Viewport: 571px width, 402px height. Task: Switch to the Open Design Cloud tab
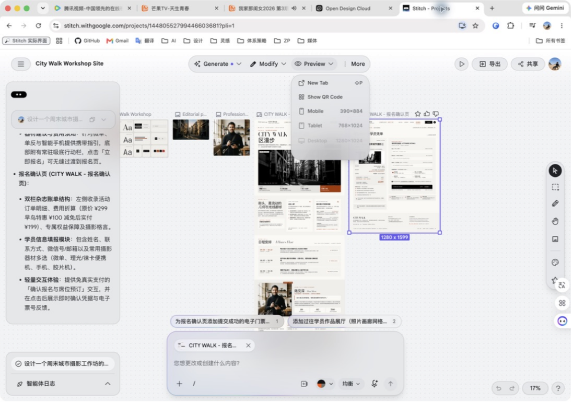pyautogui.click(x=353, y=8)
